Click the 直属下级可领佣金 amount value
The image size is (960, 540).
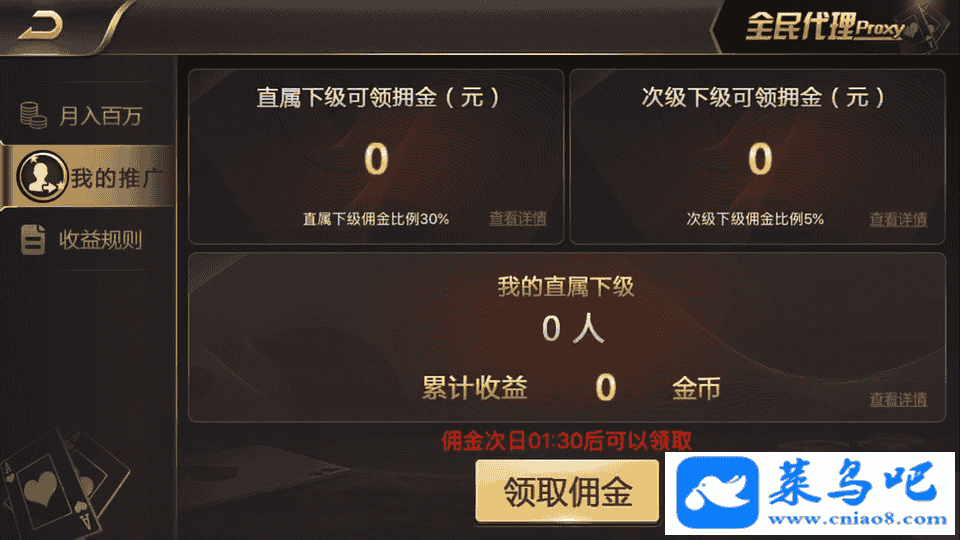point(376,159)
